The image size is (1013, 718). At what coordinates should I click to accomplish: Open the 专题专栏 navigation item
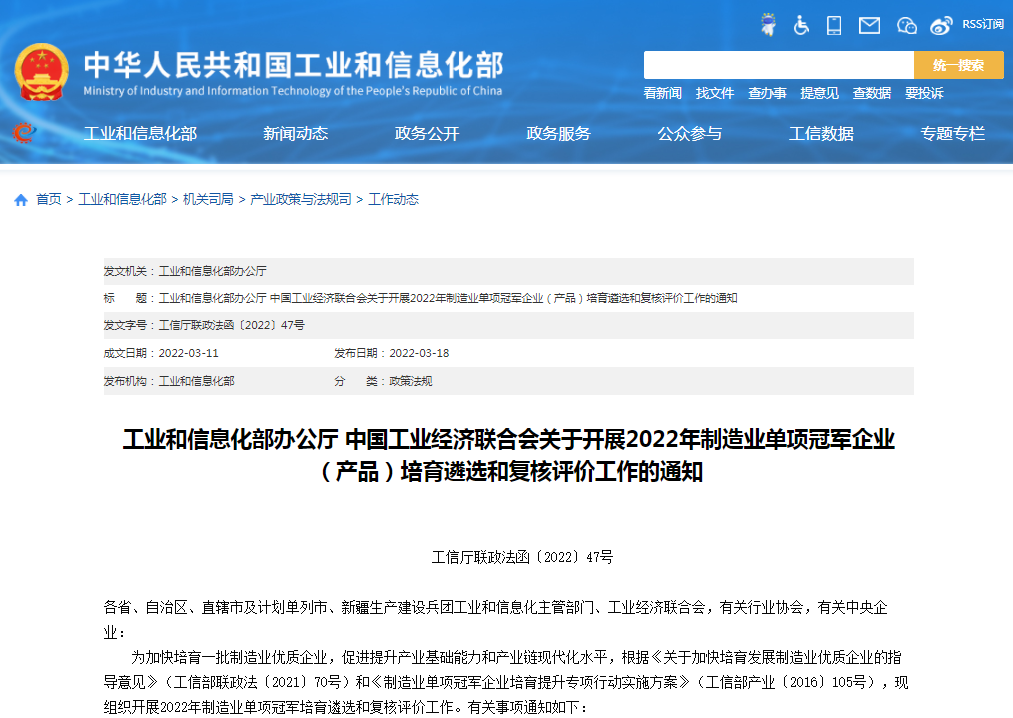952,133
